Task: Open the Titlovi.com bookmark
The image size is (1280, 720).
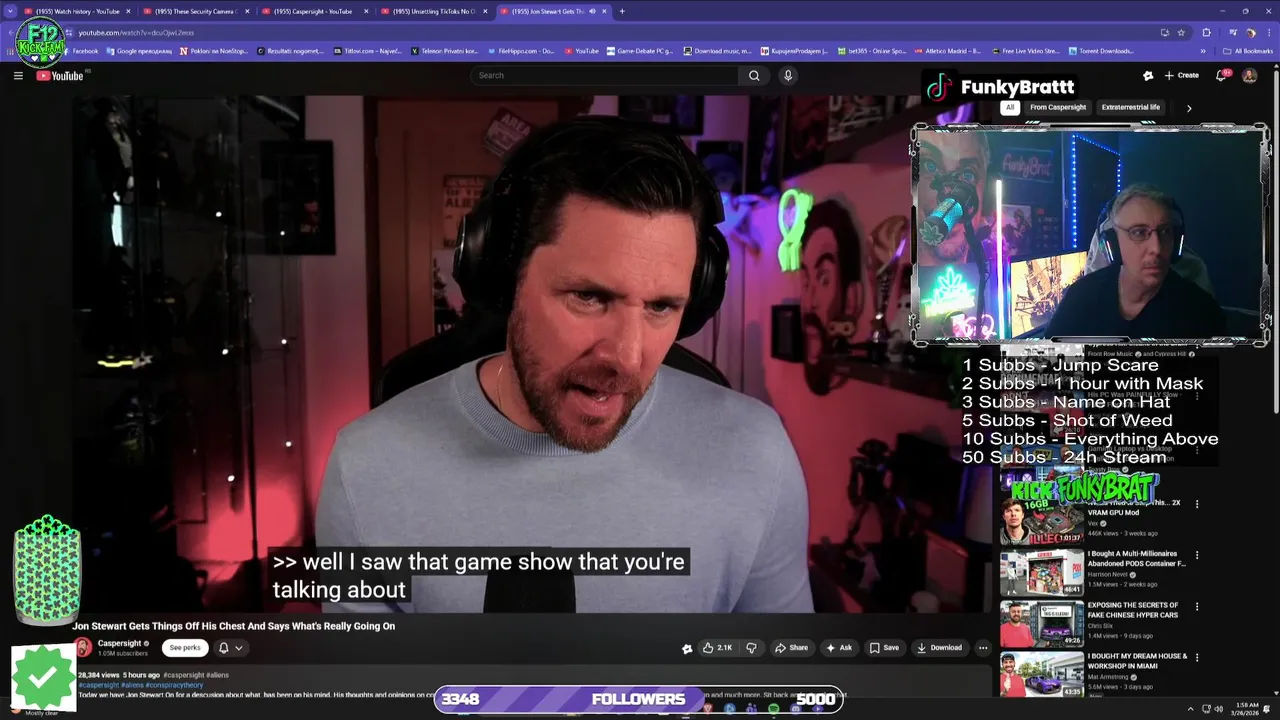Action: click(x=367, y=51)
